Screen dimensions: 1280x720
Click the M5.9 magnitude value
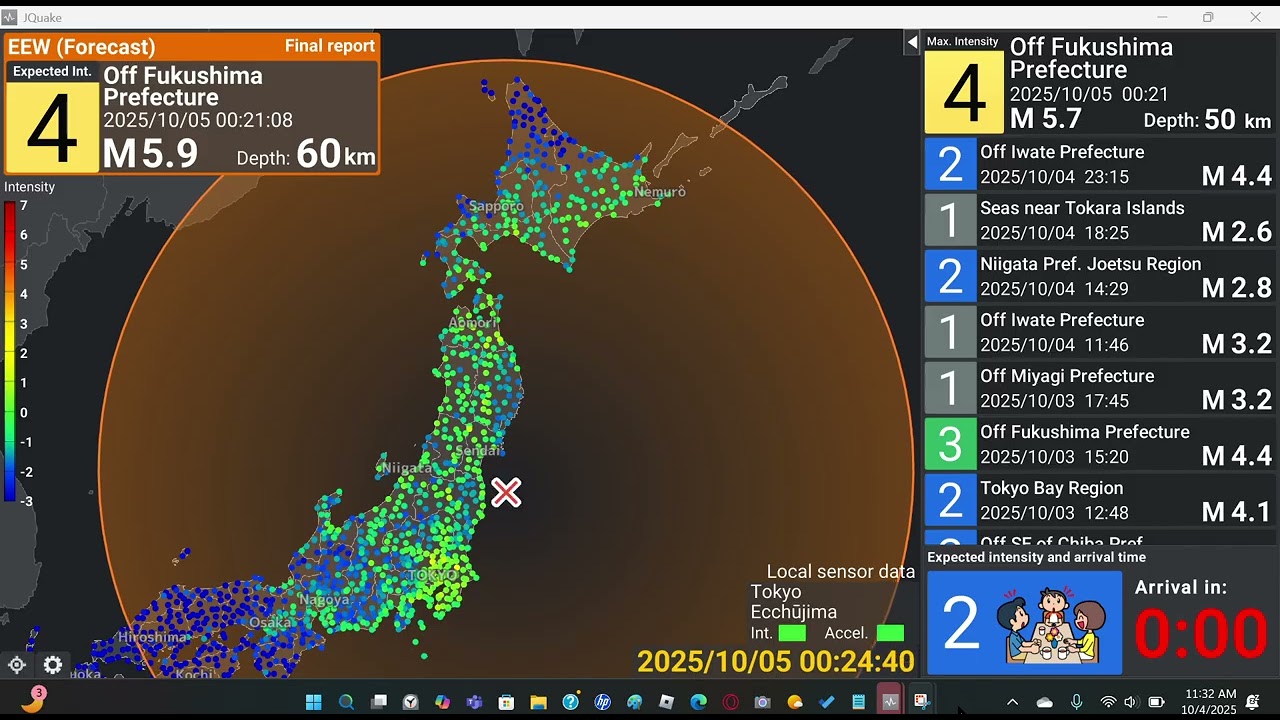click(x=150, y=154)
